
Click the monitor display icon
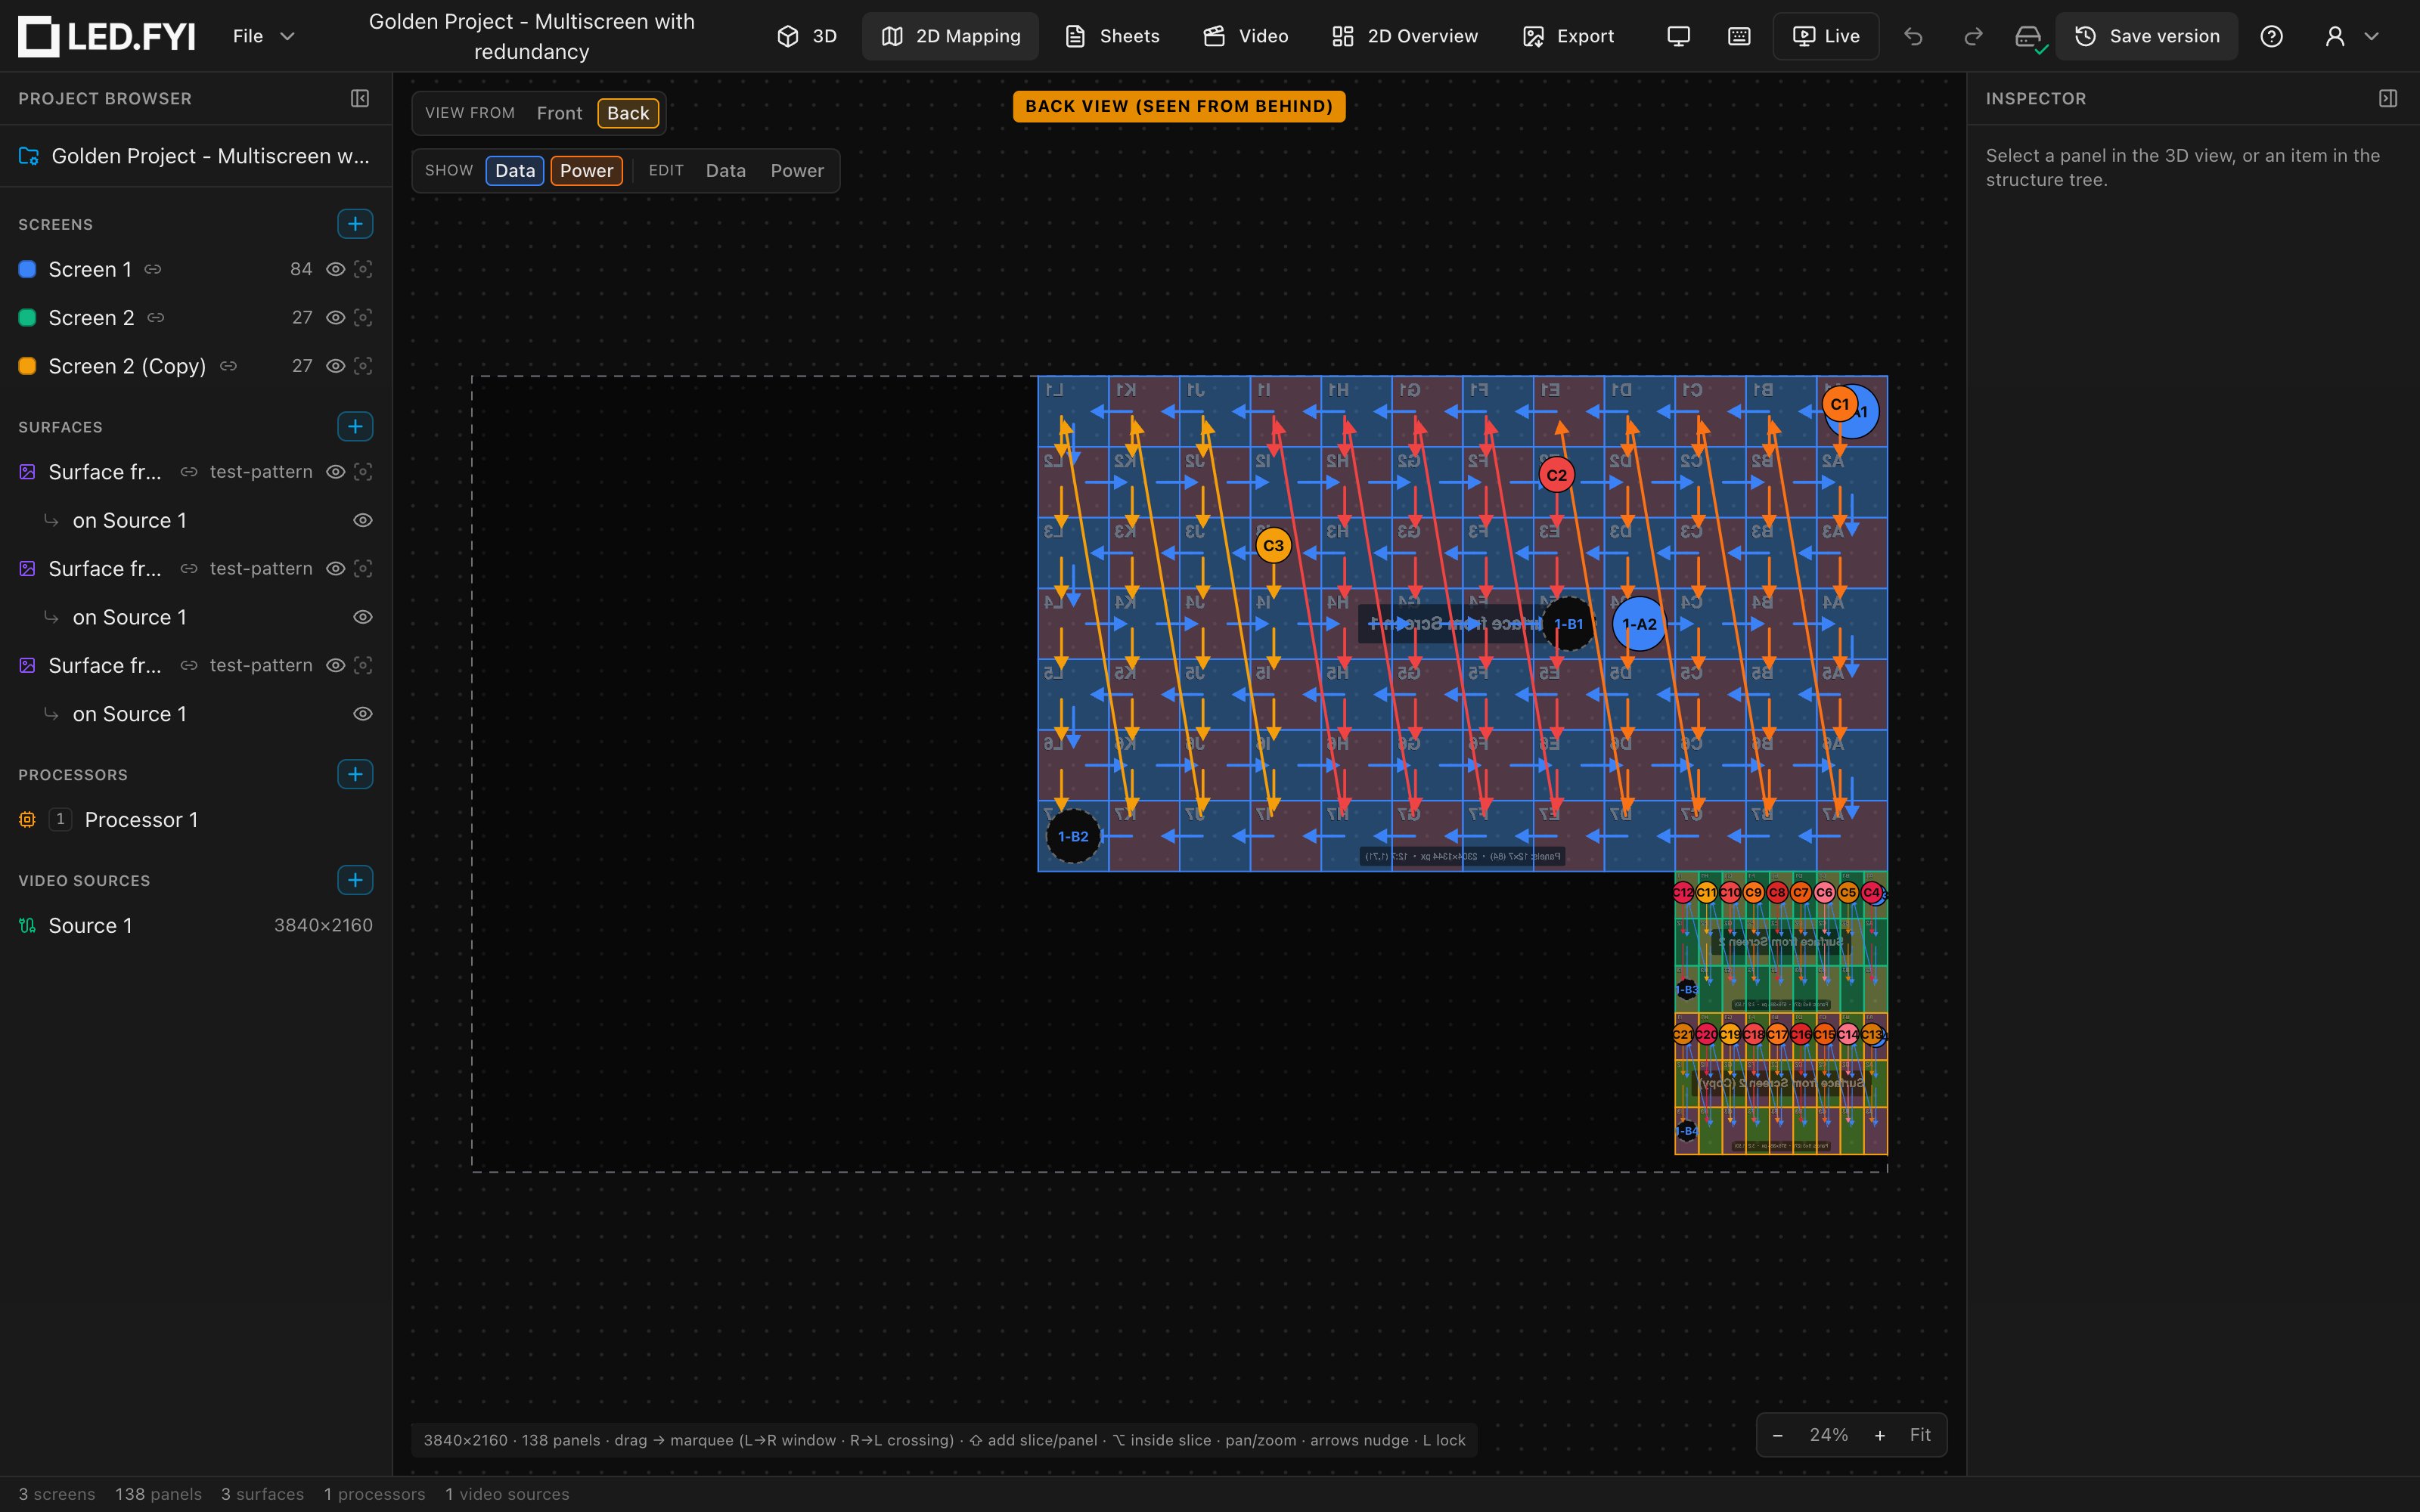click(1679, 36)
